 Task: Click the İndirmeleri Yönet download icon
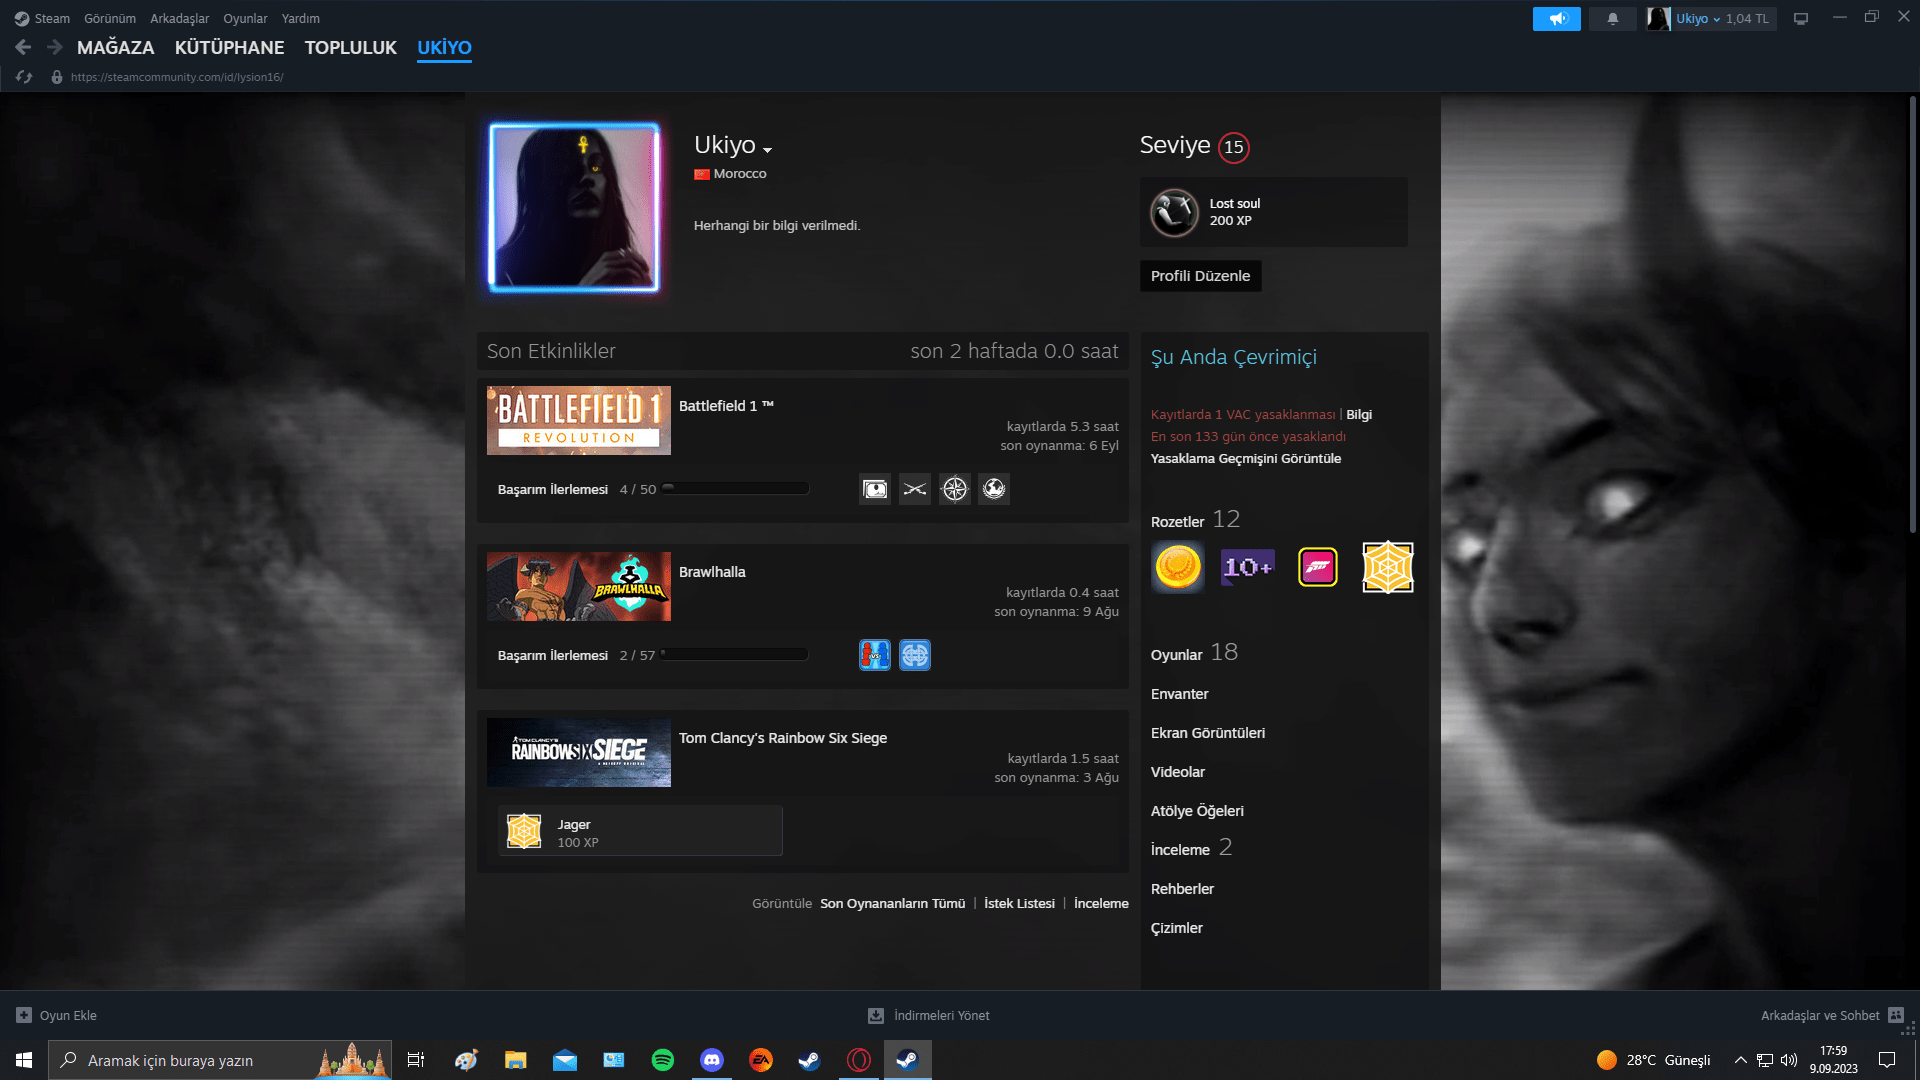(x=876, y=1015)
